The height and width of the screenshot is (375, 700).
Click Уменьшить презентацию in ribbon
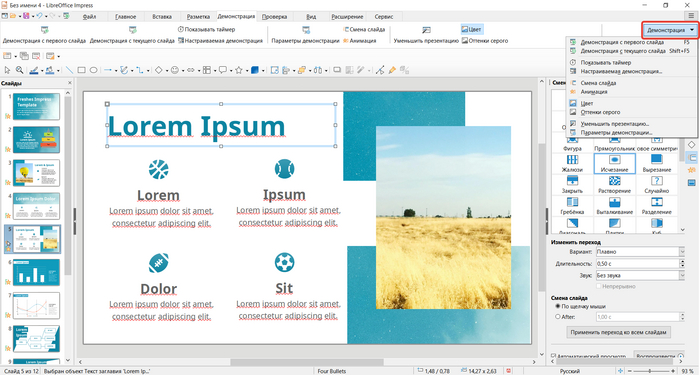[426, 35]
